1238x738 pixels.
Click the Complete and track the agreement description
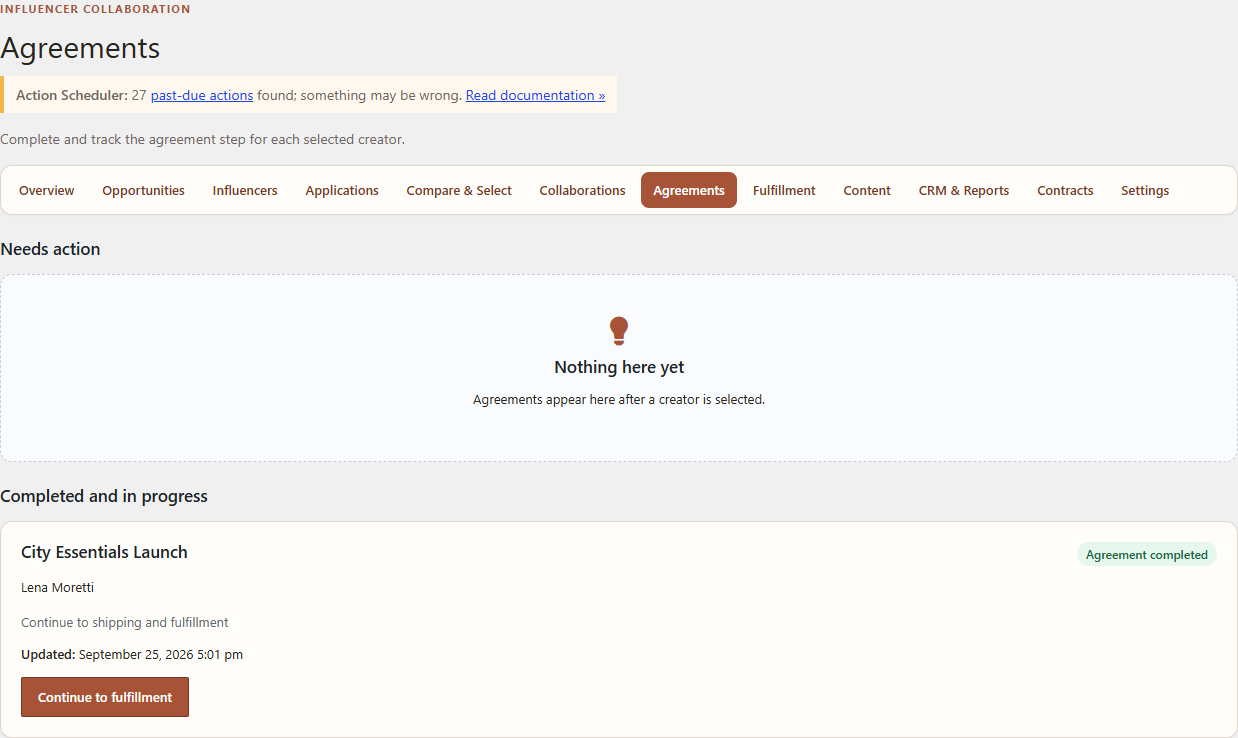202,139
